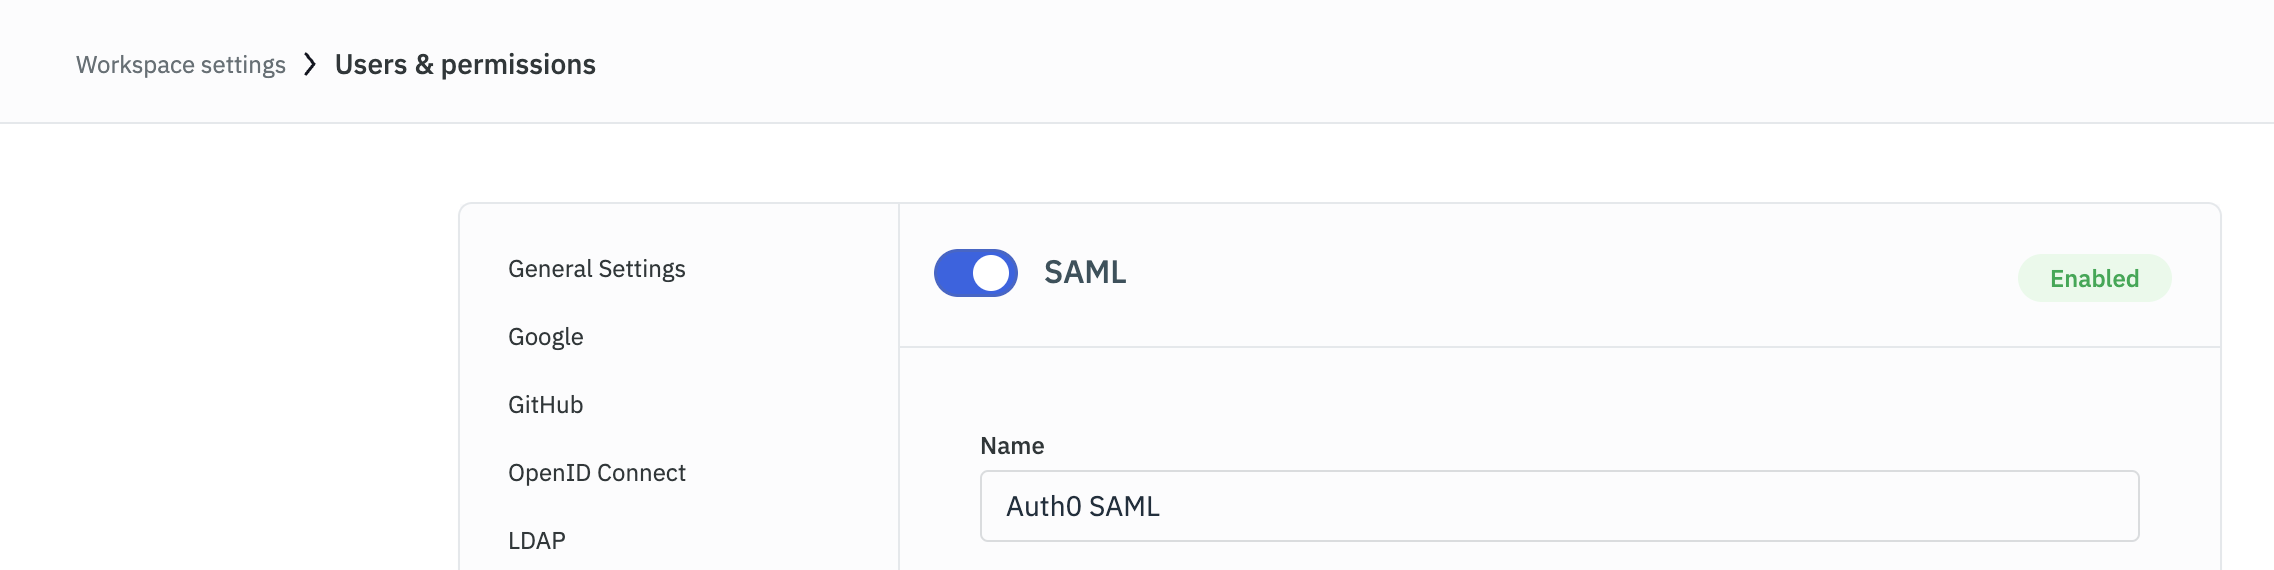2274x570 pixels.
Task: Open General Settings in the sidebar
Action: tap(596, 269)
